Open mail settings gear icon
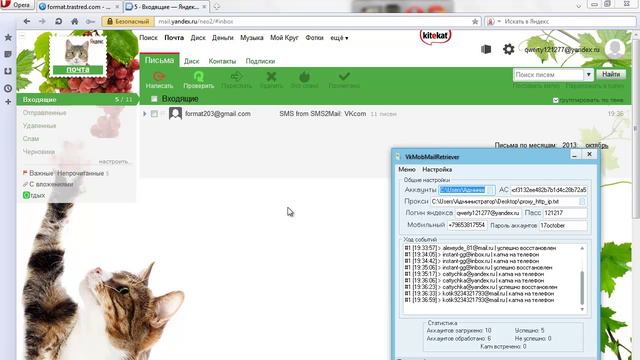The height and width of the screenshot is (360, 640). point(509,49)
